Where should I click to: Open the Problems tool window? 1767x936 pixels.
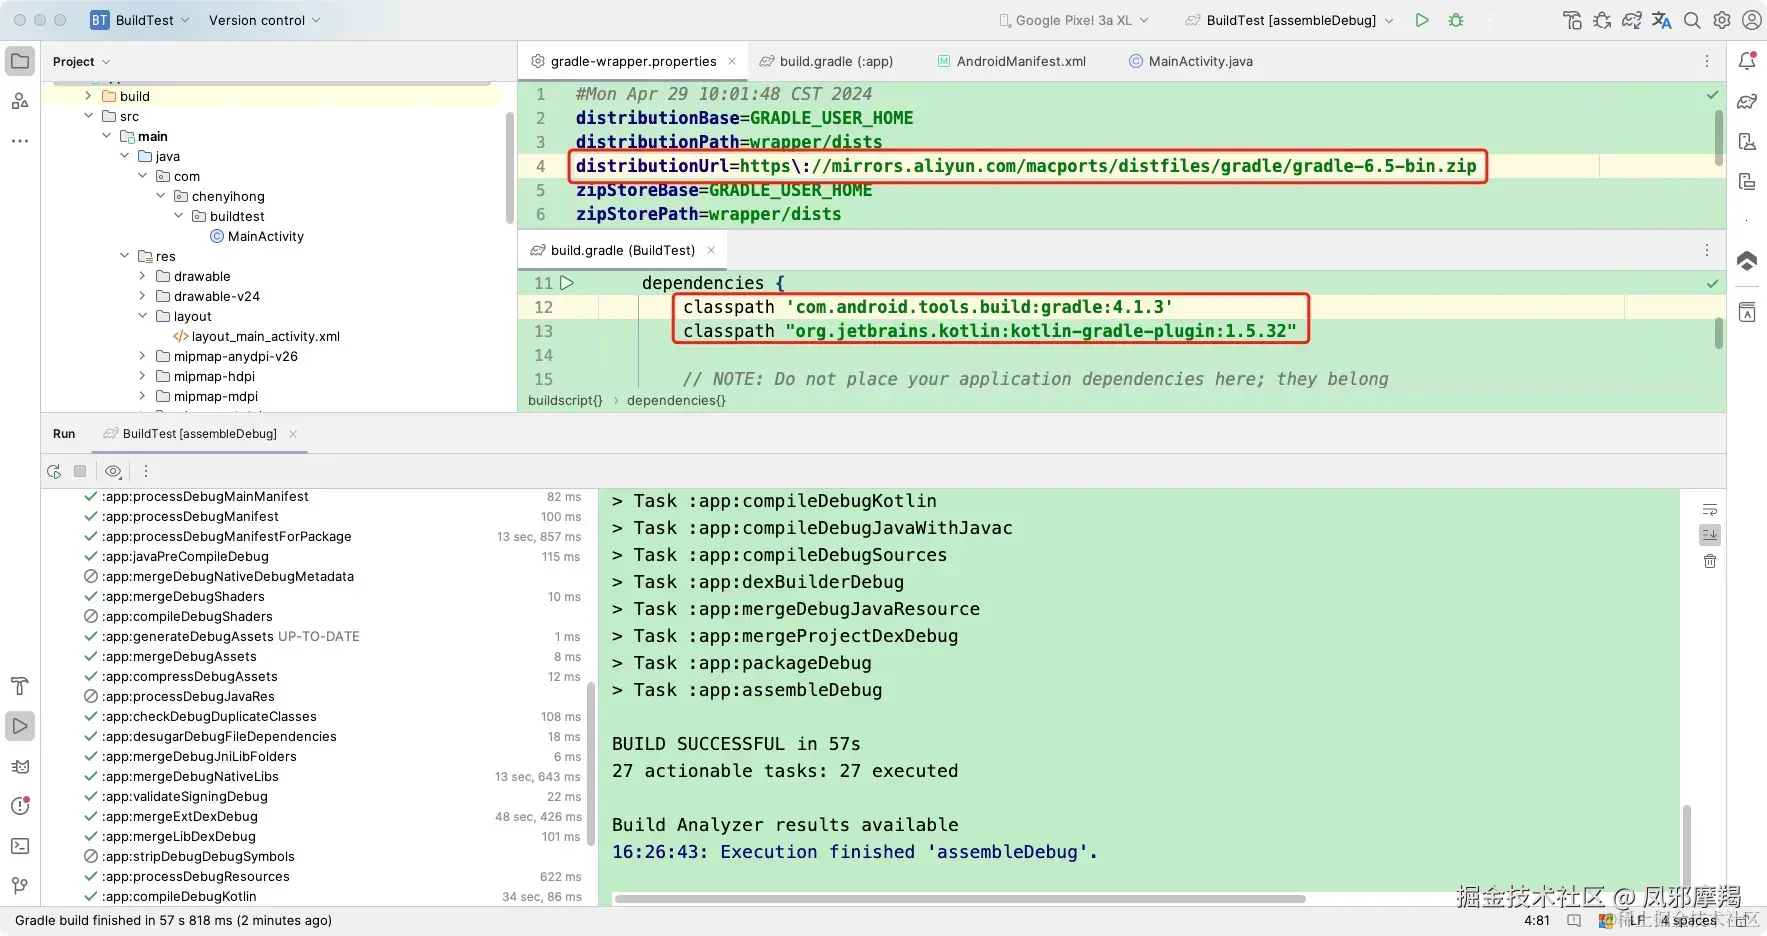pyautogui.click(x=20, y=806)
